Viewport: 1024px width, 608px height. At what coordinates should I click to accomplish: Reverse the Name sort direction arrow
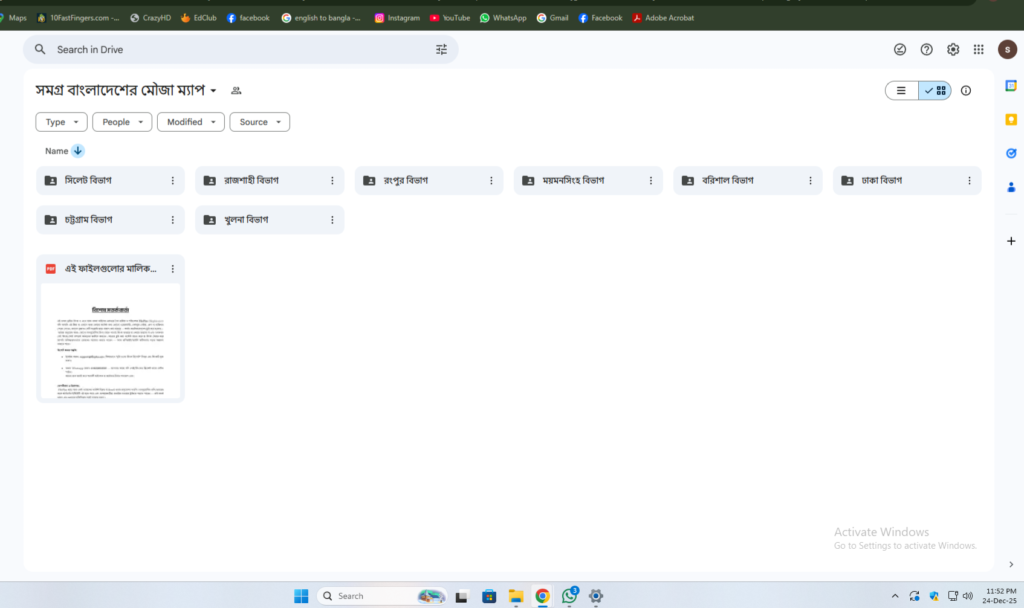[78, 151]
